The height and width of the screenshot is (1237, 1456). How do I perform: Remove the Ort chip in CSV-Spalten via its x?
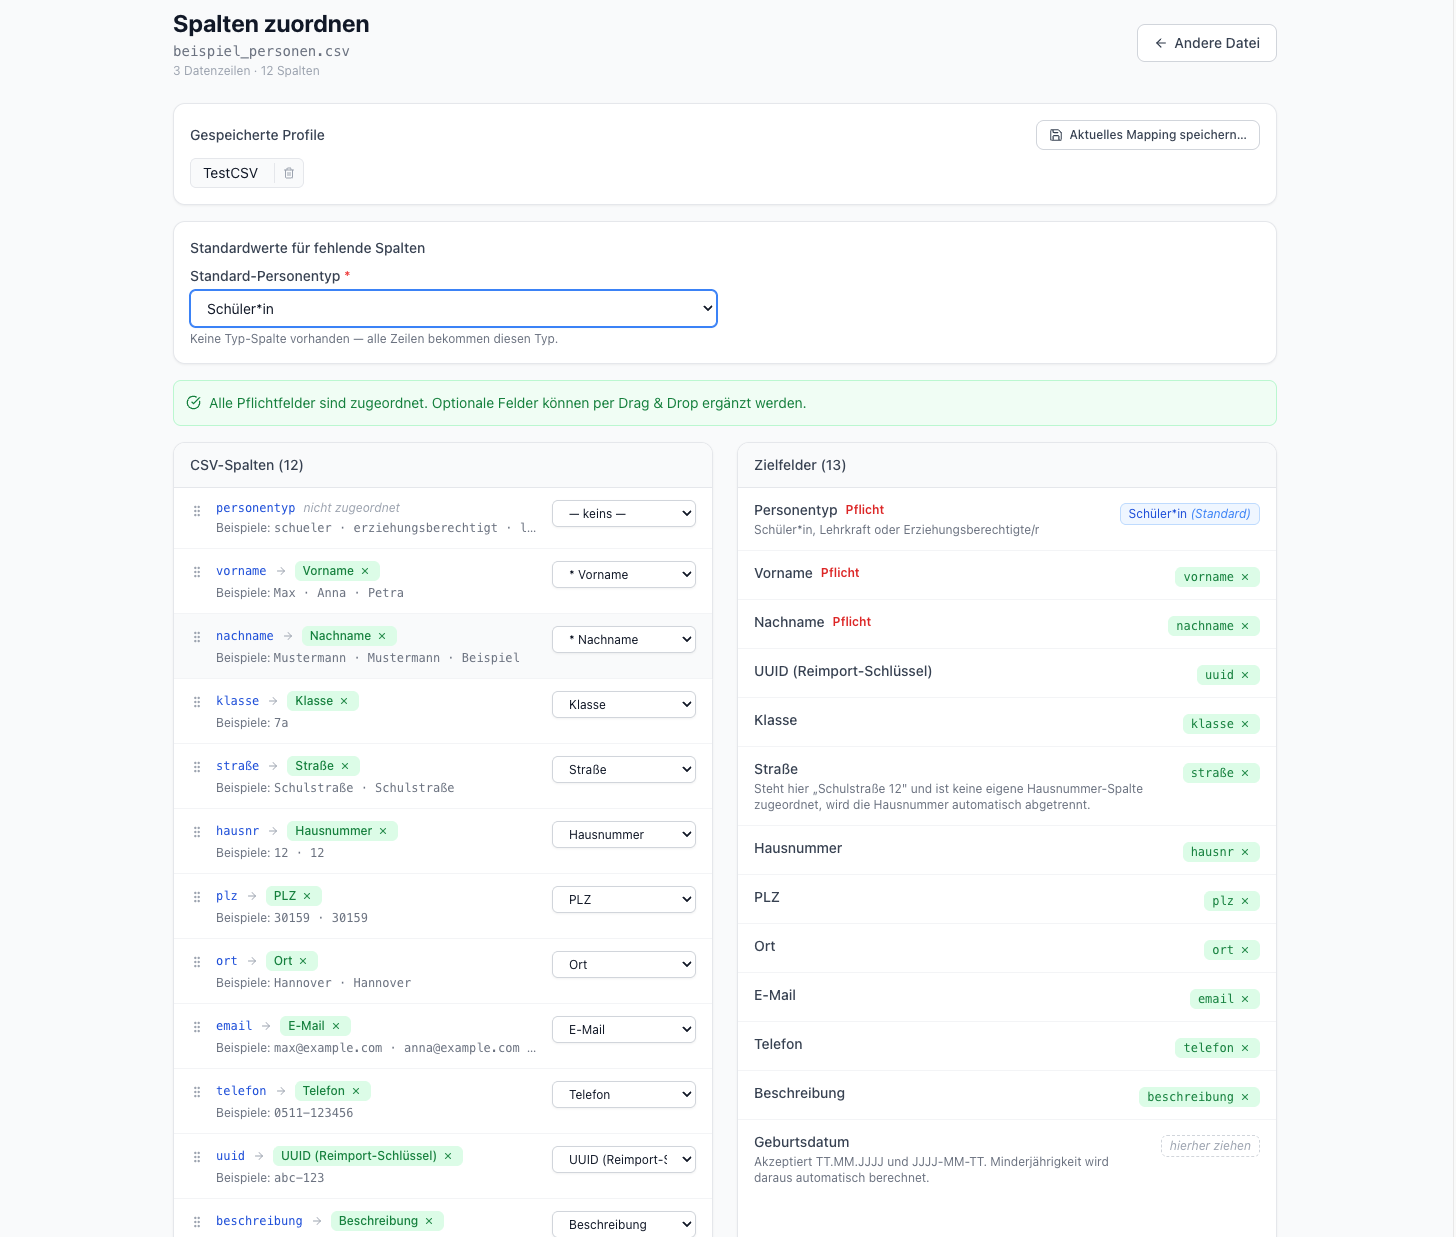[x=303, y=961]
